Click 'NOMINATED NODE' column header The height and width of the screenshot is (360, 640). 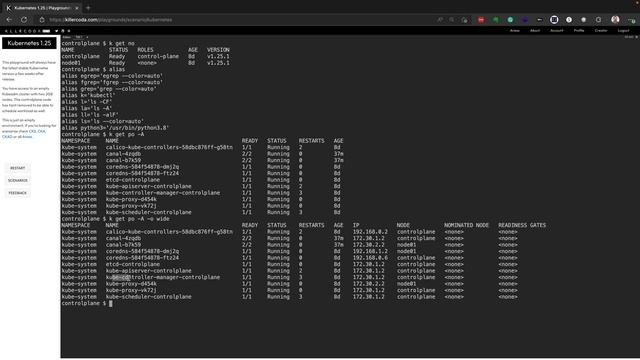(466, 225)
